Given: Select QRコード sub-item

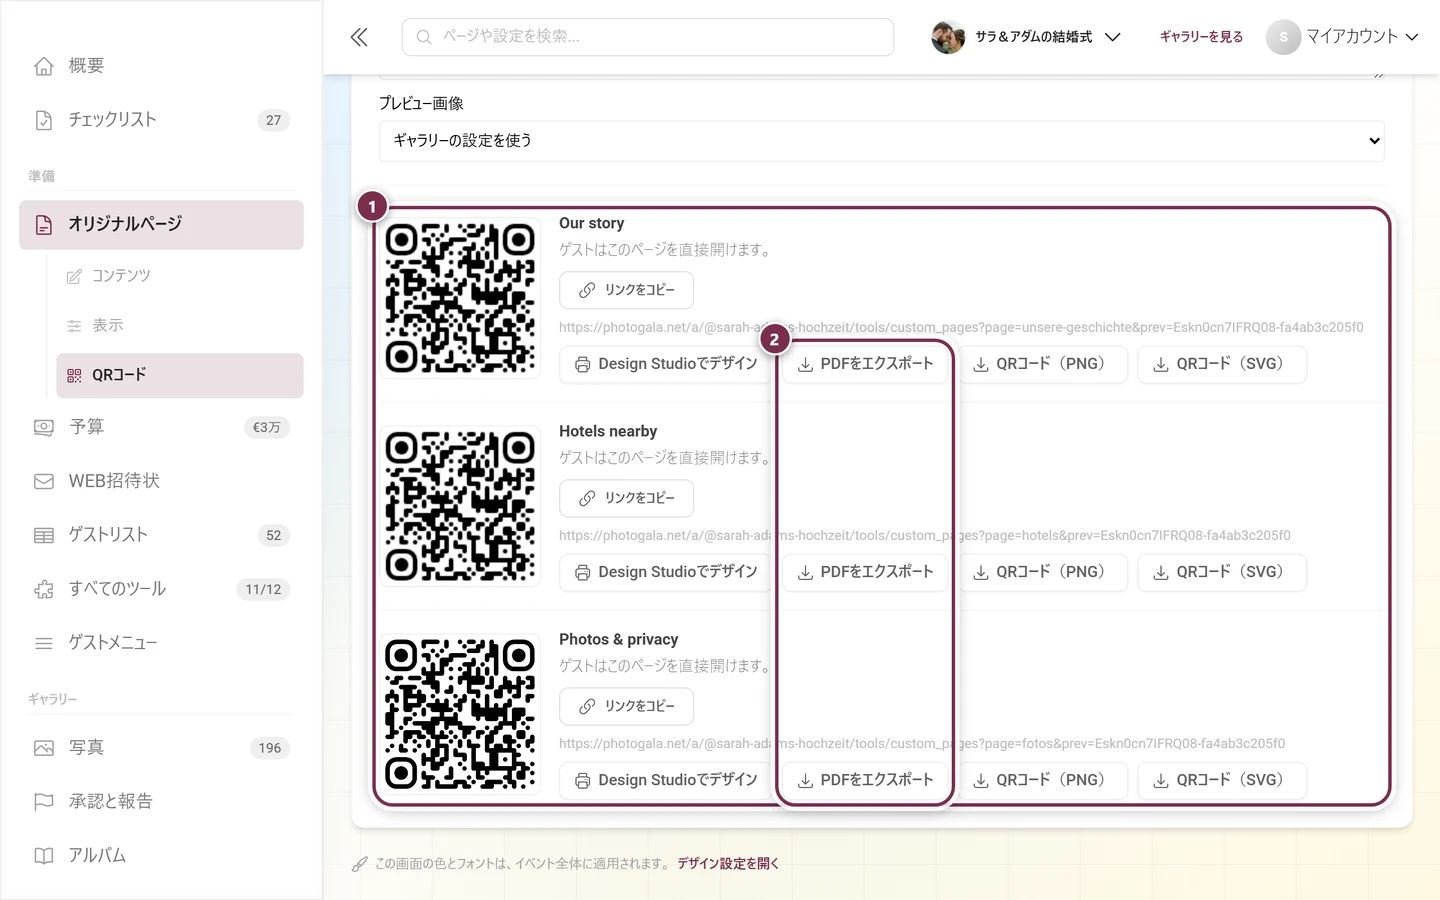Looking at the screenshot, I should click(180, 375).
